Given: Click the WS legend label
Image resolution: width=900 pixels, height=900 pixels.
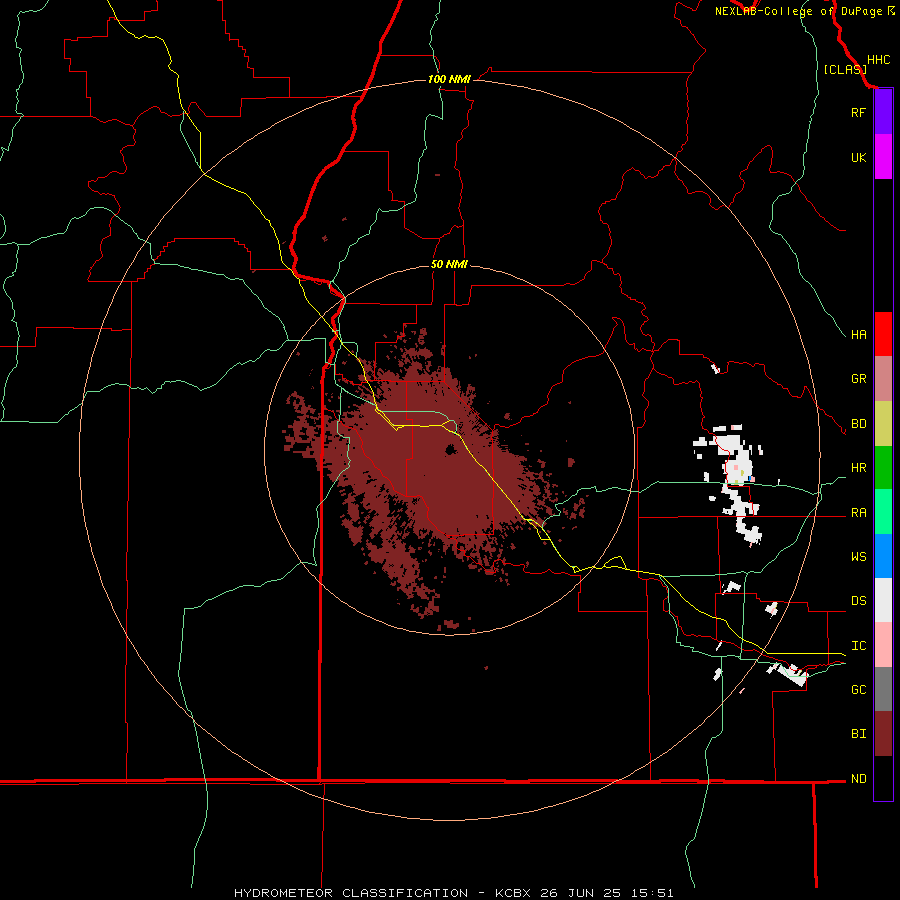Looking at the screenshot, I should [x=858, y=556].
